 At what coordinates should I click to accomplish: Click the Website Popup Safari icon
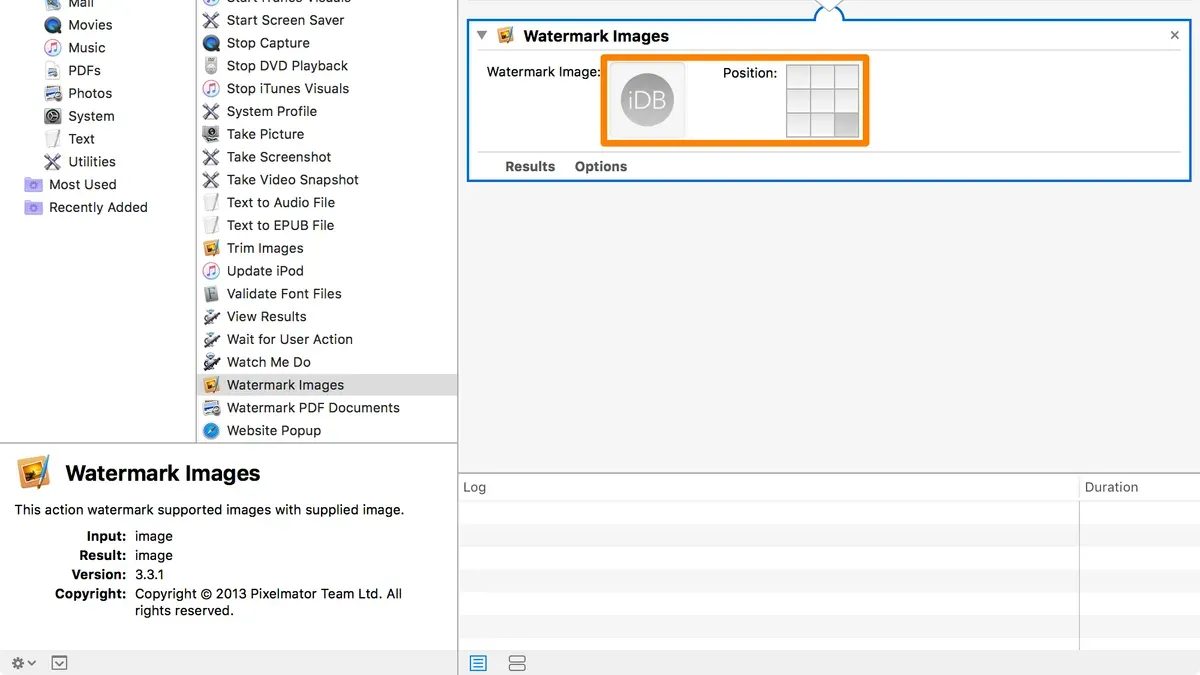tap(211, 431)
